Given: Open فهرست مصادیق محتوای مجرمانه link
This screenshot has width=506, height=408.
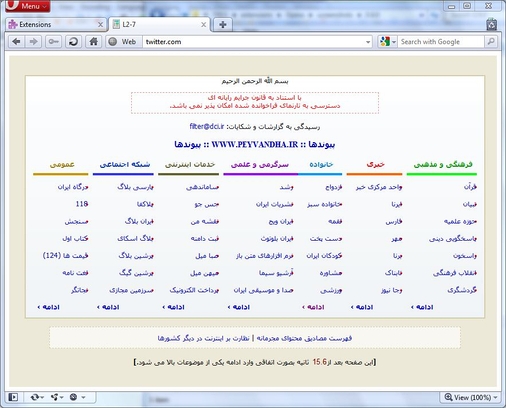Looking at the screenshot, I should (x=304, y=338).
